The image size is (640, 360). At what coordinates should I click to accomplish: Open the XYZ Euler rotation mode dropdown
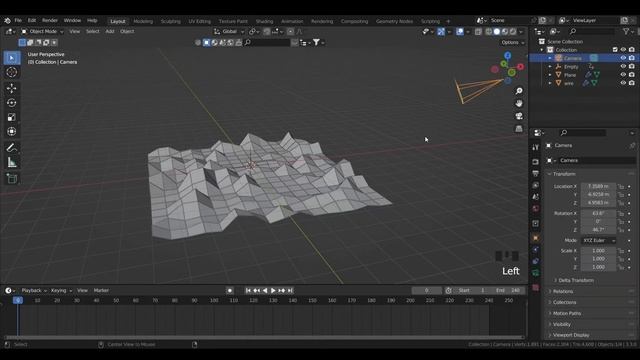tap(599, 240)
